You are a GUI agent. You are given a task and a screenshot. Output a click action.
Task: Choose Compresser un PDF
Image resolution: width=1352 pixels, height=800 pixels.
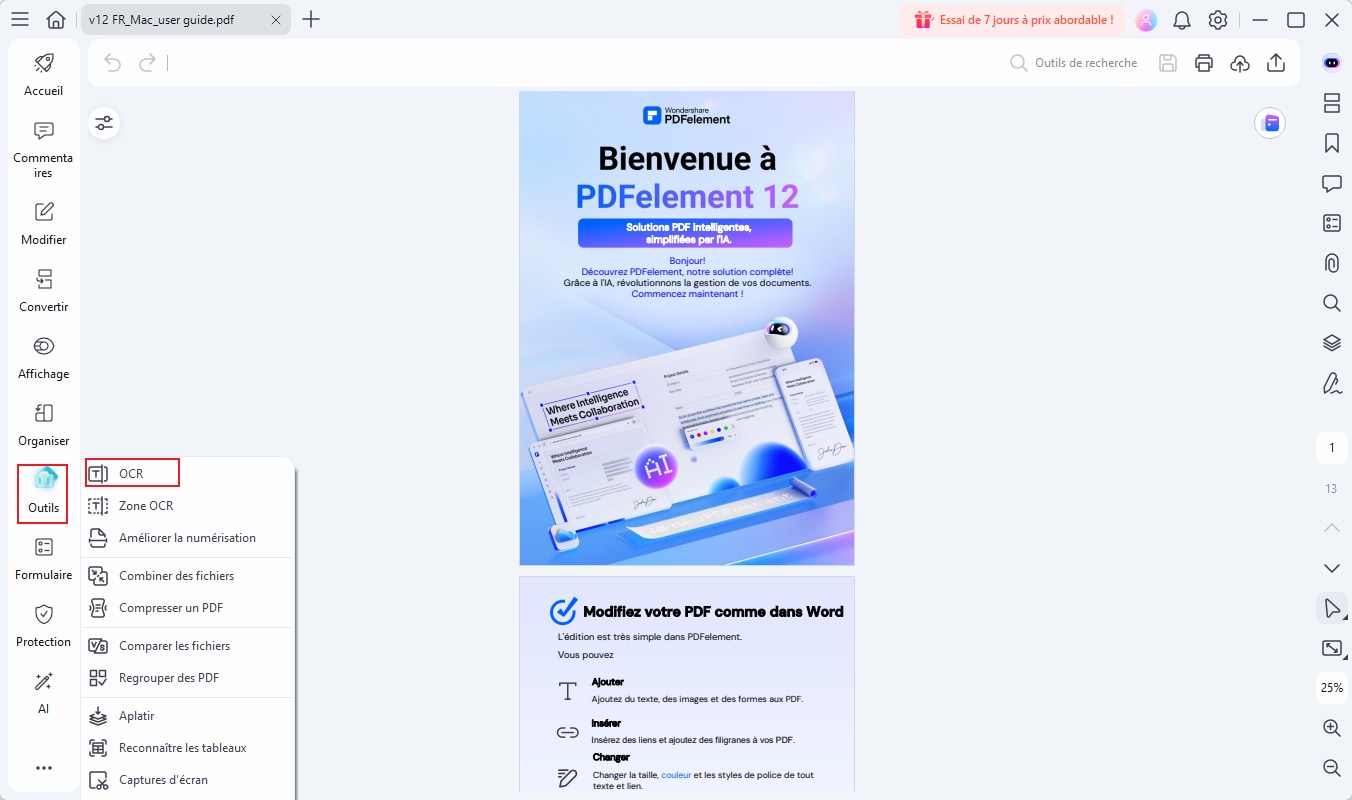point(189,608)
